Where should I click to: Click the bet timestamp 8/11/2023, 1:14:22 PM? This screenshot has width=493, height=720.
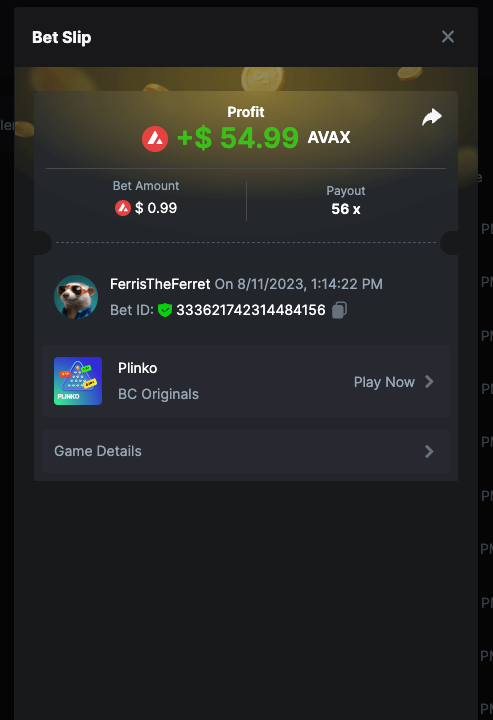310,284
